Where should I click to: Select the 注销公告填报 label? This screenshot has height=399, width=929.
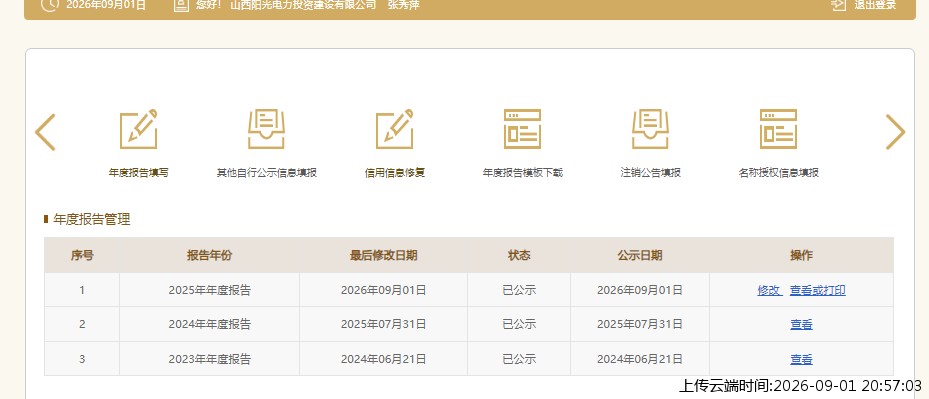pos(651,173)
